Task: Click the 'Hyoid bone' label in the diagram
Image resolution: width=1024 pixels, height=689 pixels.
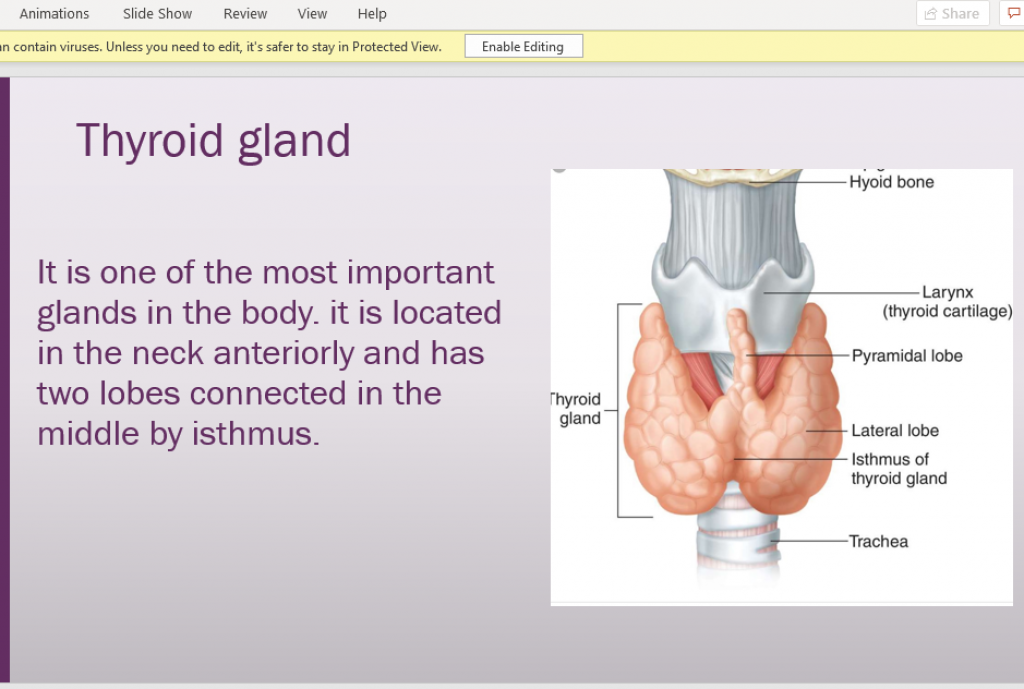Action: [891, 182]
